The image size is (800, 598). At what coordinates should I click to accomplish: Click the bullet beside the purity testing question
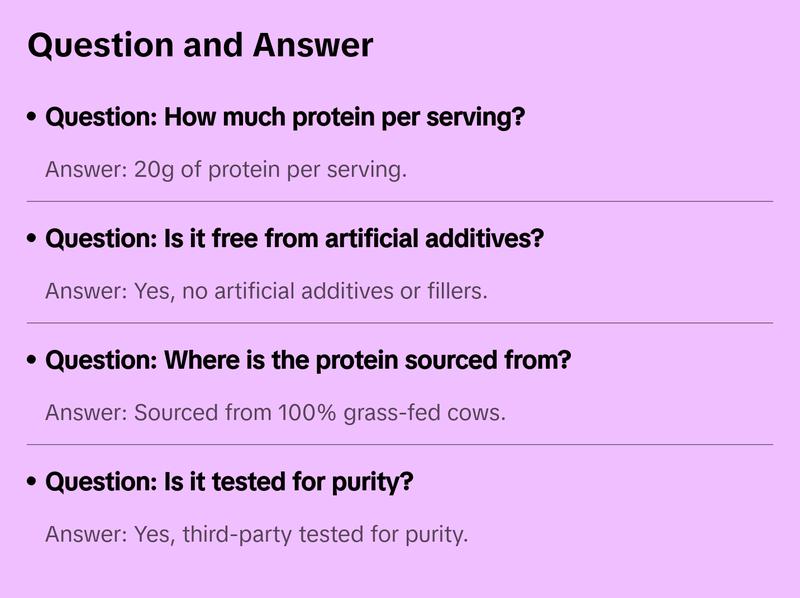click(x=33, y=483)
